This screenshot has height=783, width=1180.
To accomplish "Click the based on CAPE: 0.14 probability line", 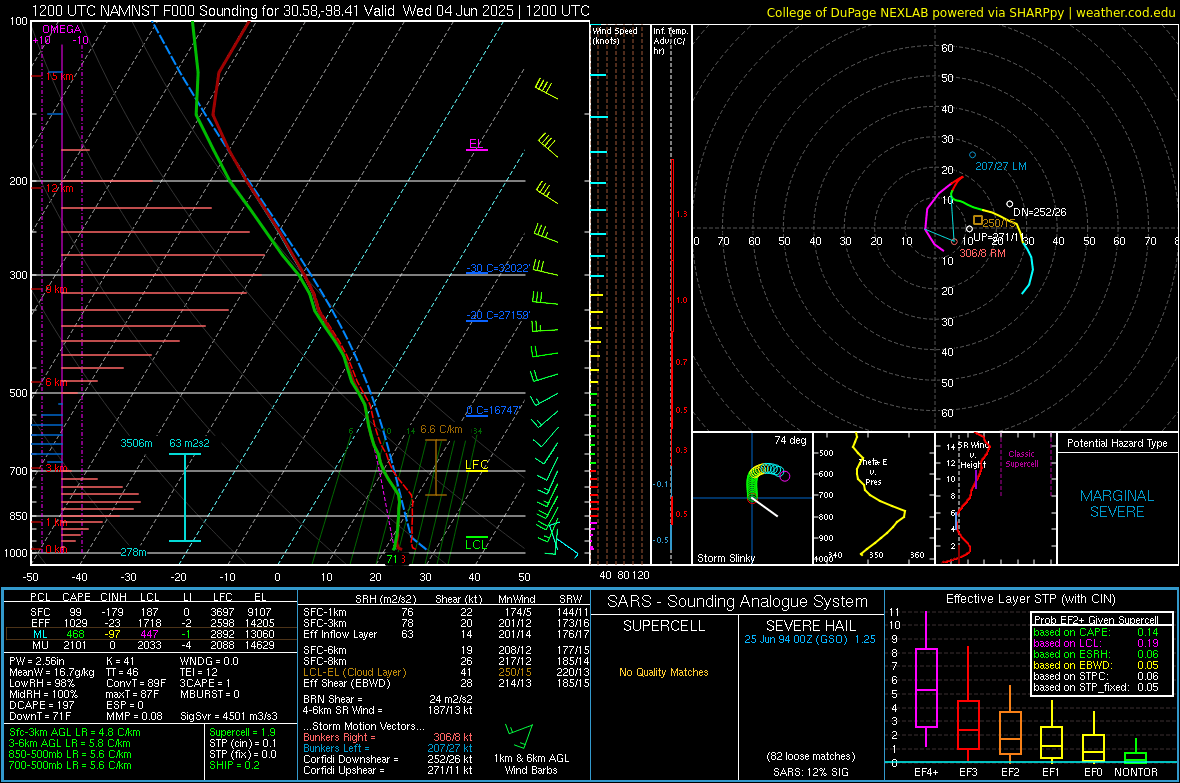I will [1096, 632].
